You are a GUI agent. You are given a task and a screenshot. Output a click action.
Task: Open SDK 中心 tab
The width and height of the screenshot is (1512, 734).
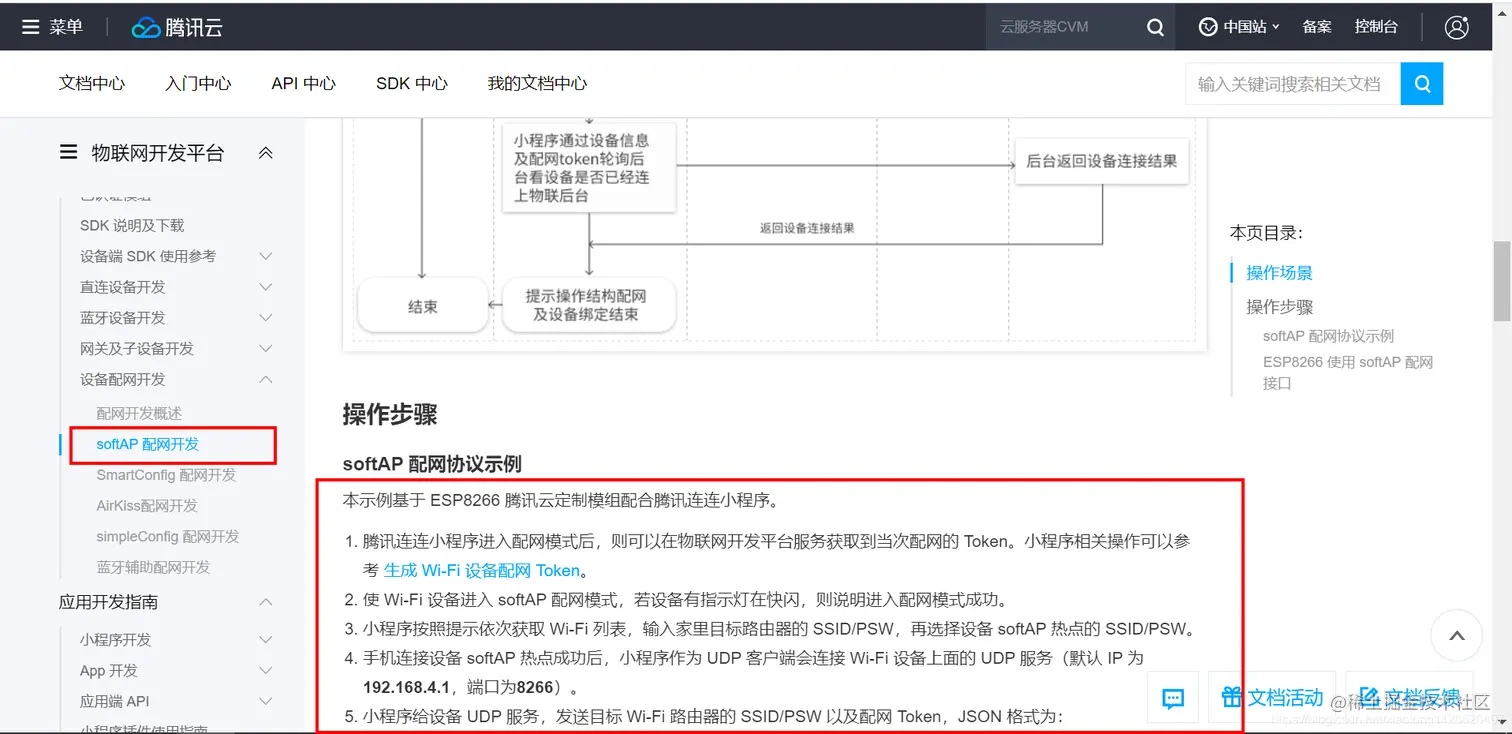click(x=412, y=83)
